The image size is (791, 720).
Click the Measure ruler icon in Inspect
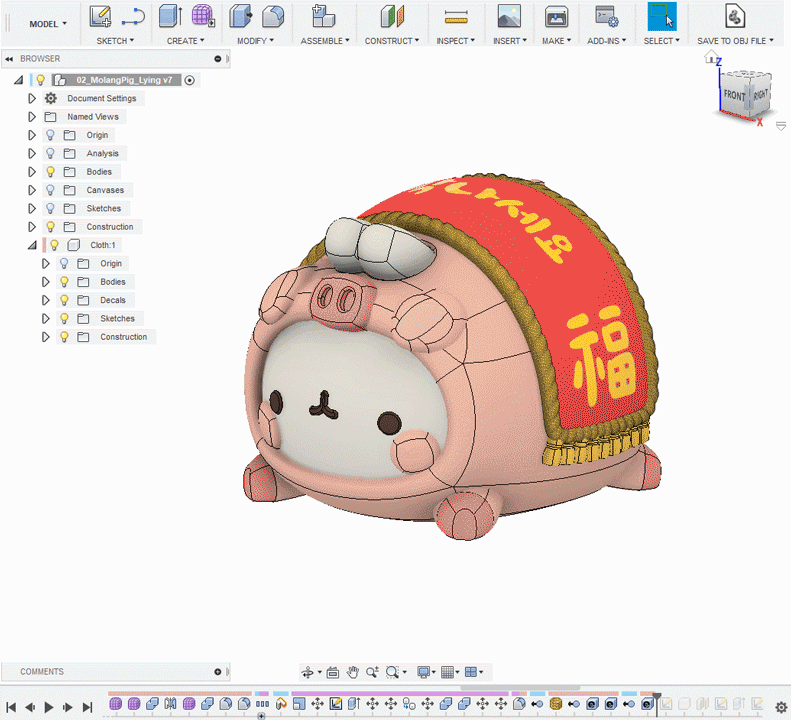[x=456, y=18]
